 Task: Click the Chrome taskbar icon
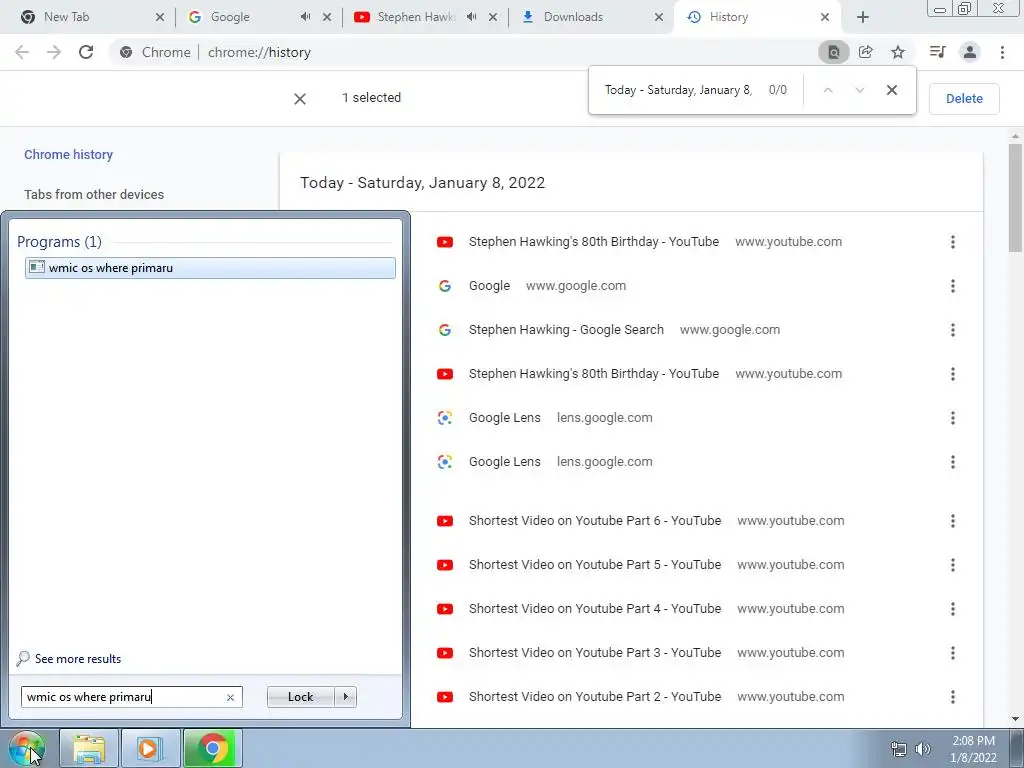pos(213,749)
